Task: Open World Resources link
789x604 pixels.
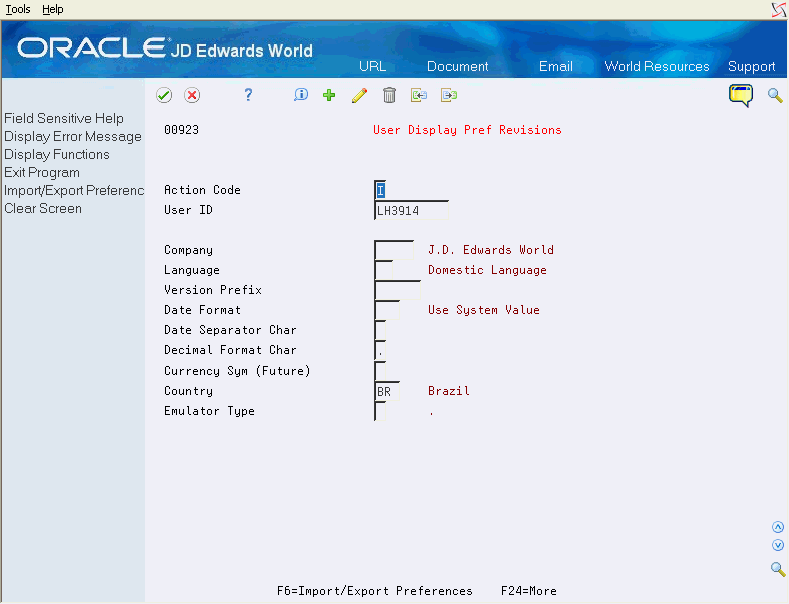Action: pos(657,66)
